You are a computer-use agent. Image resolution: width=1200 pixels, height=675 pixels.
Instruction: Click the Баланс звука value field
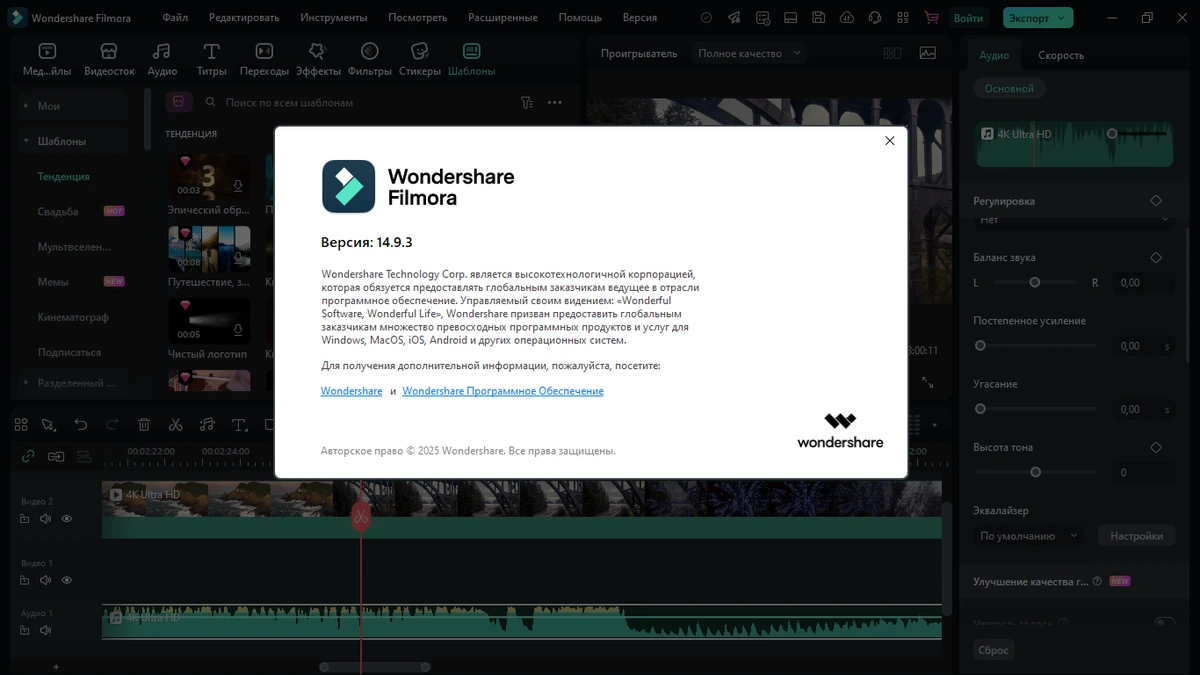pyautogui.click(x=1144, y=283)
